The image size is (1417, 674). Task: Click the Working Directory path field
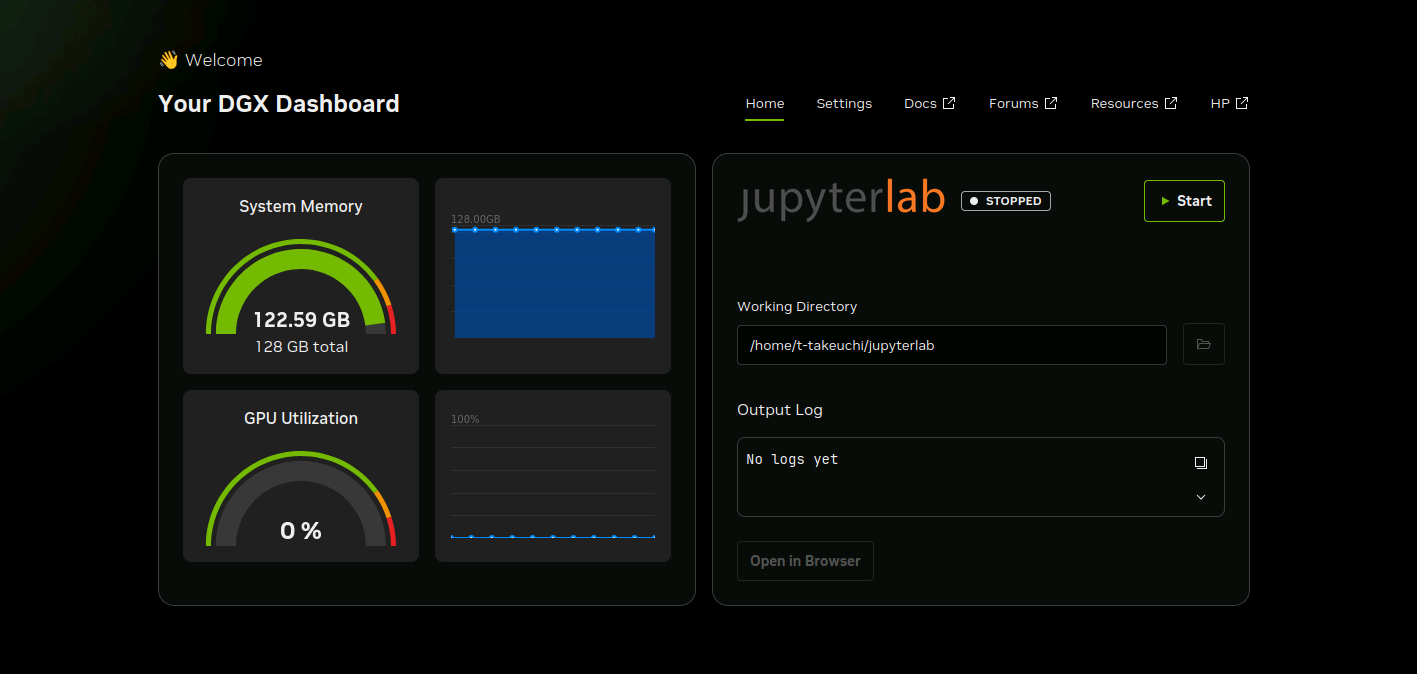click(x=951, y=345)
